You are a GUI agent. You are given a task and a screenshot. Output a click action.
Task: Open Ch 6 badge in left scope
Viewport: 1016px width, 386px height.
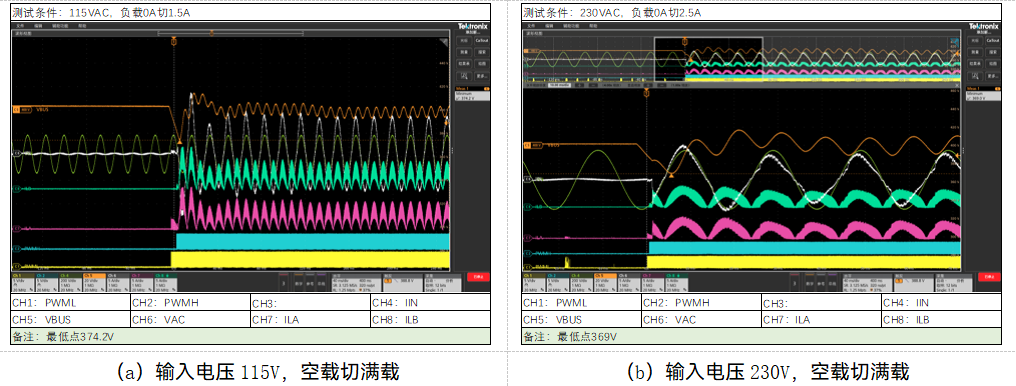tap(119, 282)
